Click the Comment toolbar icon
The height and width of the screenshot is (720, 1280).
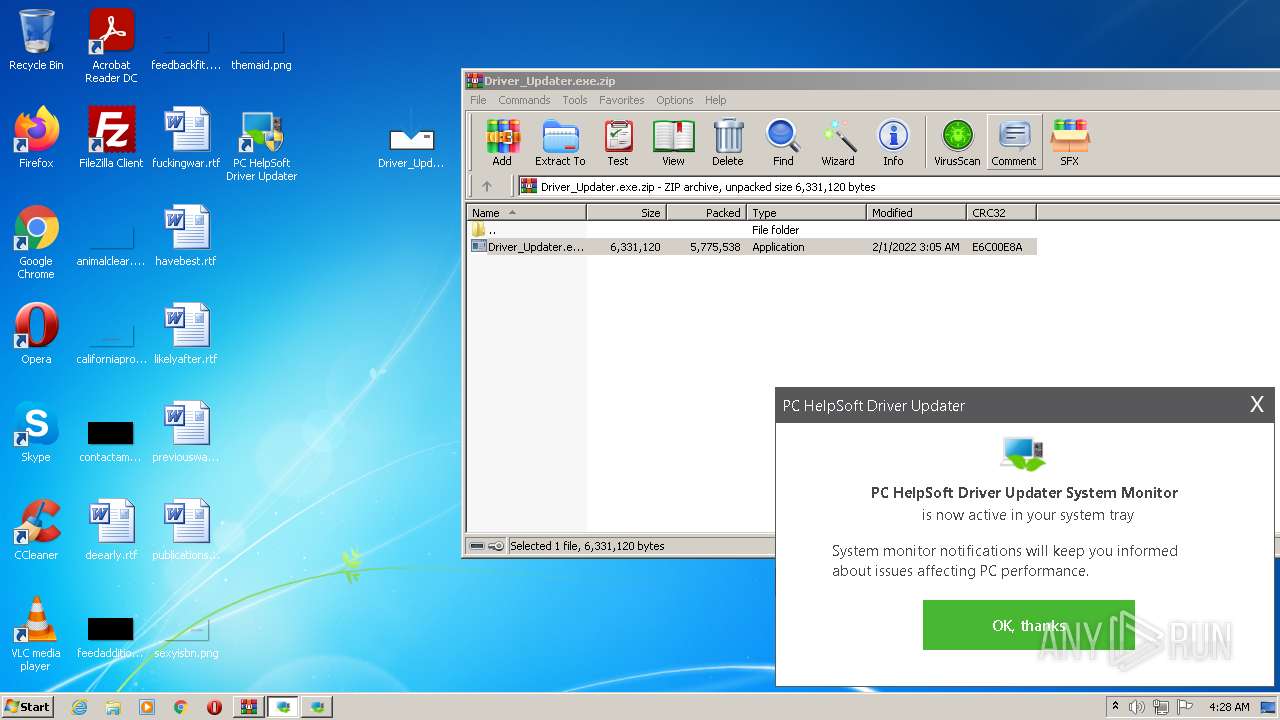click(1014, 142)
